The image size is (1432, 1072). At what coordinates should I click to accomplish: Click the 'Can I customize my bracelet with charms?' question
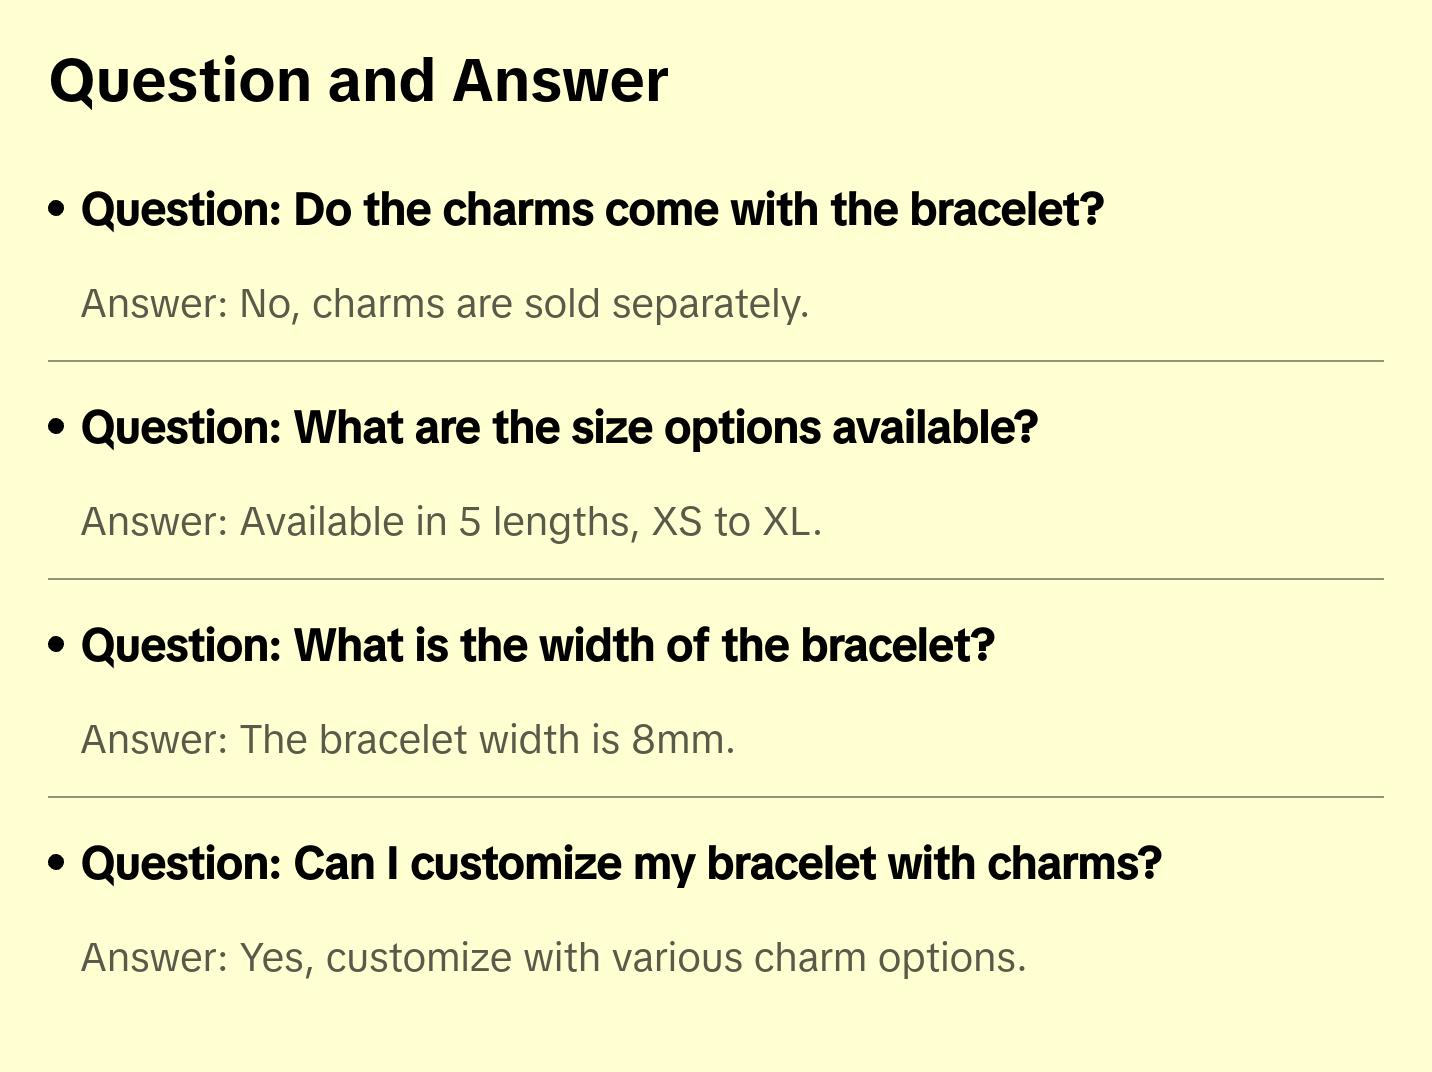pos(621,864)
